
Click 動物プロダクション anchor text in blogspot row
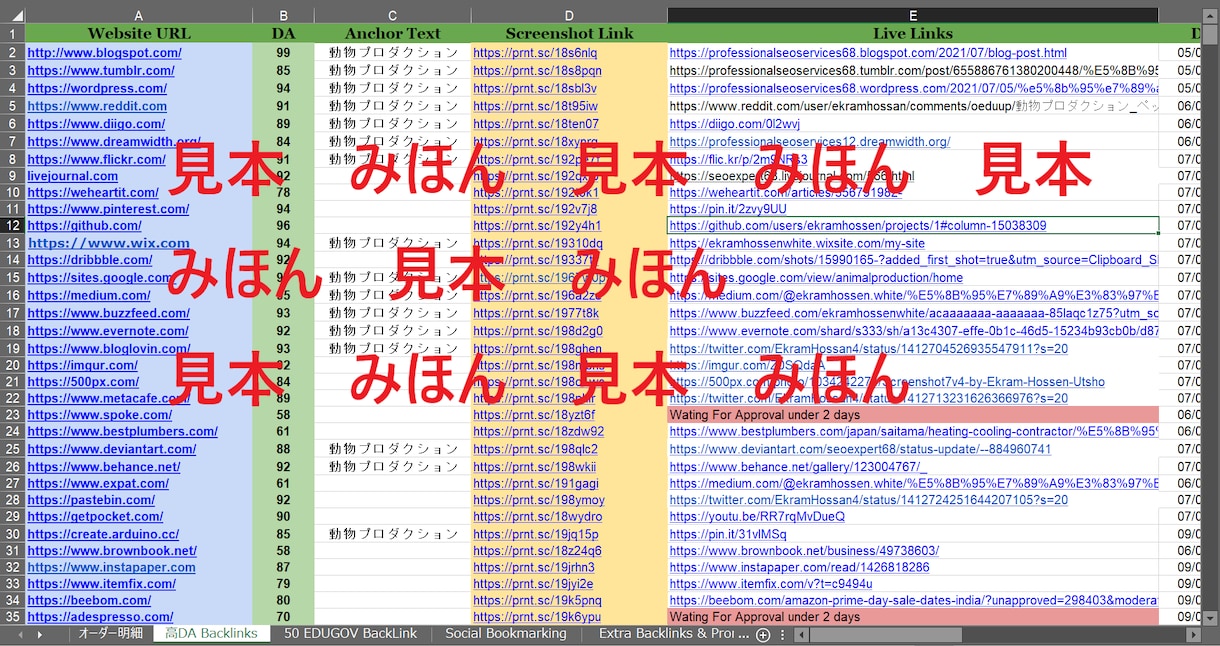coord(394,53)
